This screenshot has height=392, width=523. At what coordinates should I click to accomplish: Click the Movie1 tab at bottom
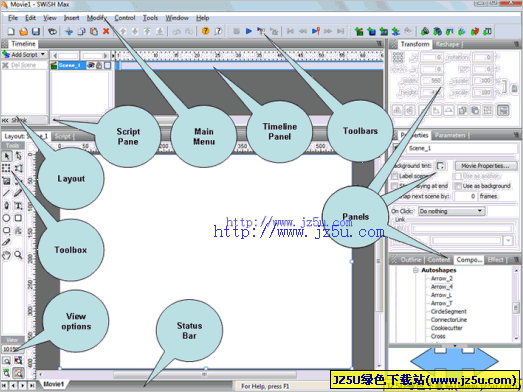tap(53, 384)
